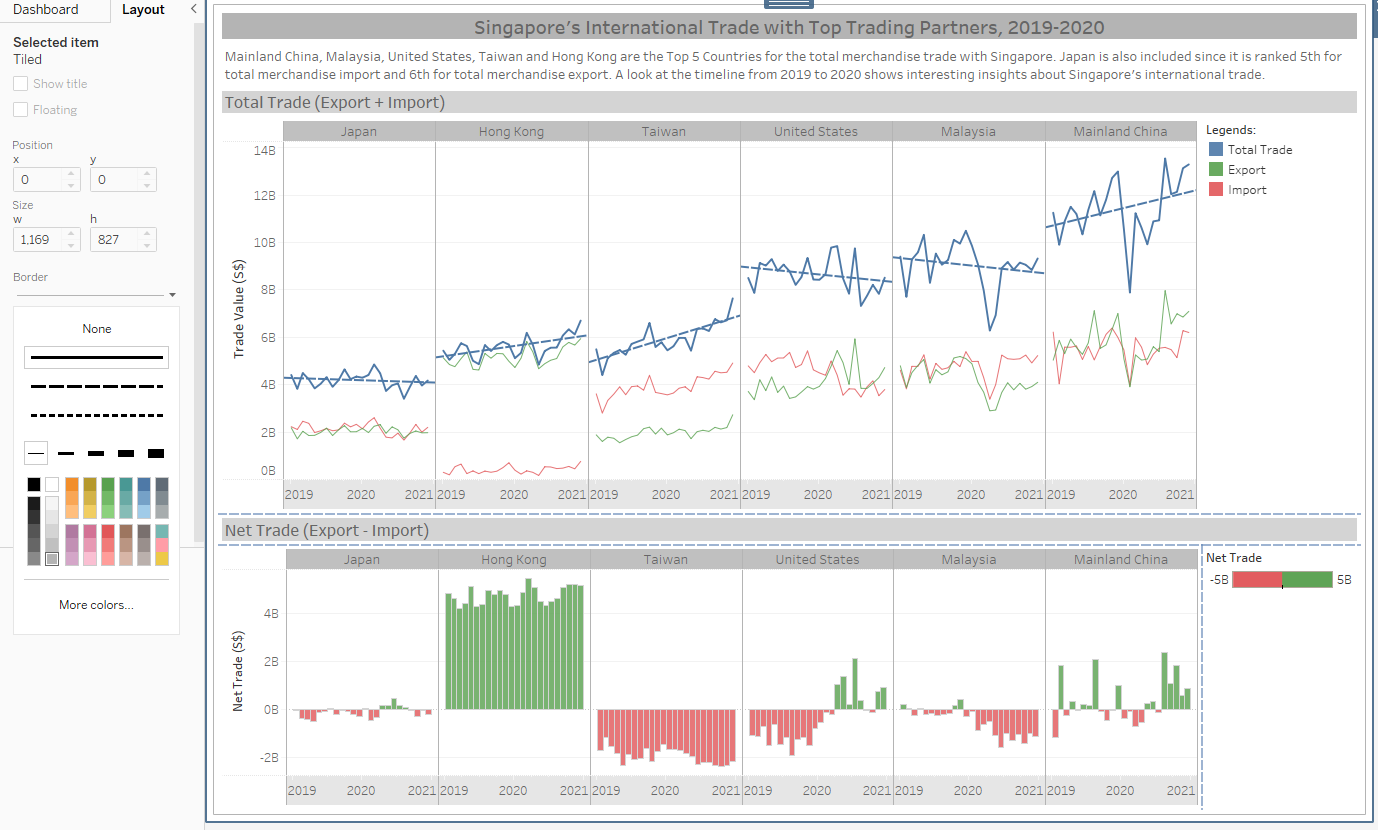The height and width of the screenshot is (830, 1378).
Task: Choose the long-dashed border style
Action: (x=97, y=386)
